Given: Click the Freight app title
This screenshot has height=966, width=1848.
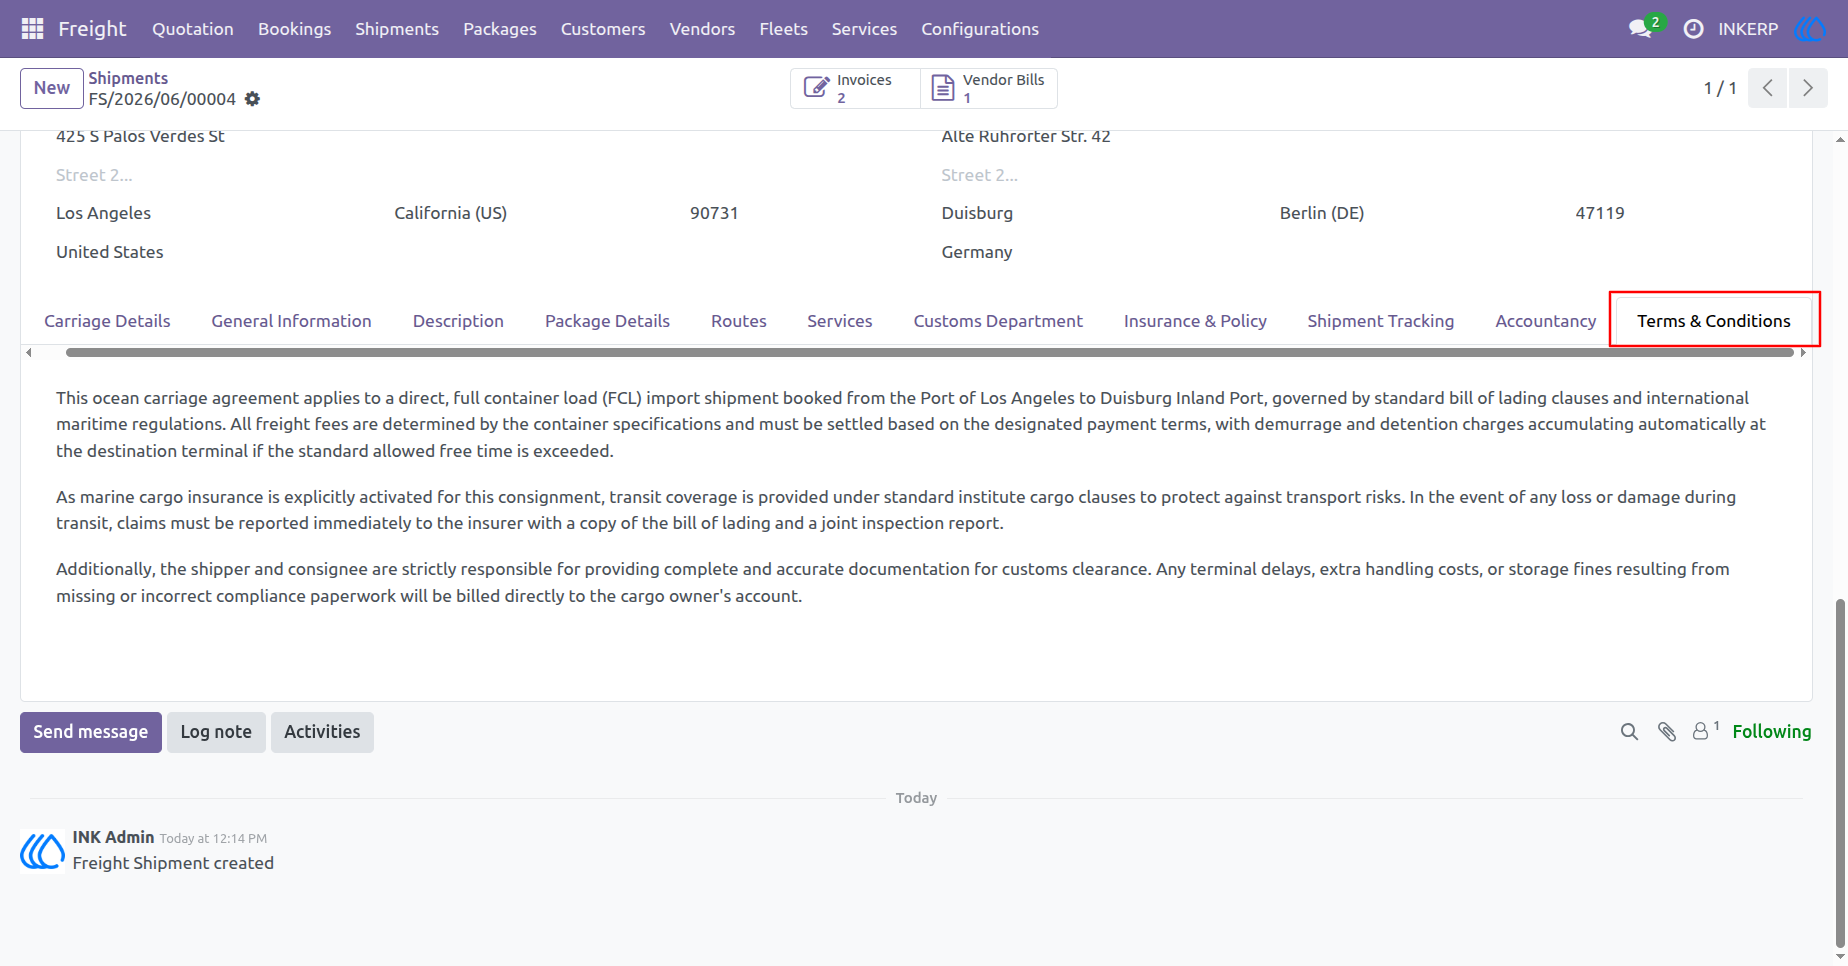Looking at the screenshot, I should point(92,29).
